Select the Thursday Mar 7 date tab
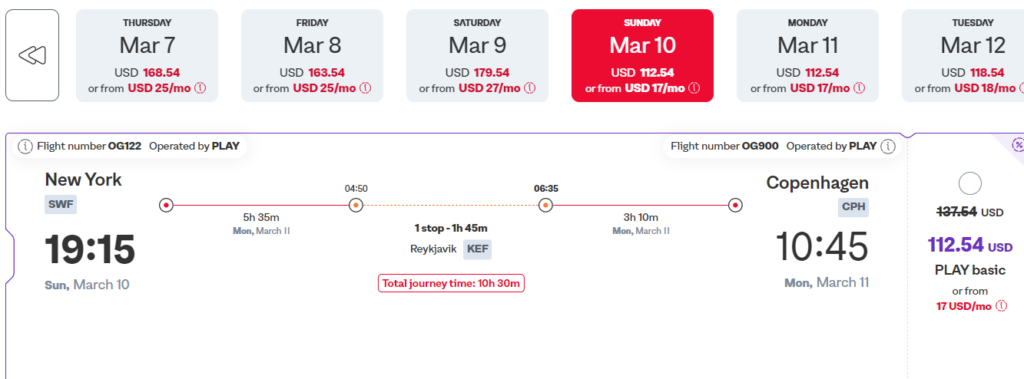The height and width of the screenshot is (379, 1024). point(147,56)
